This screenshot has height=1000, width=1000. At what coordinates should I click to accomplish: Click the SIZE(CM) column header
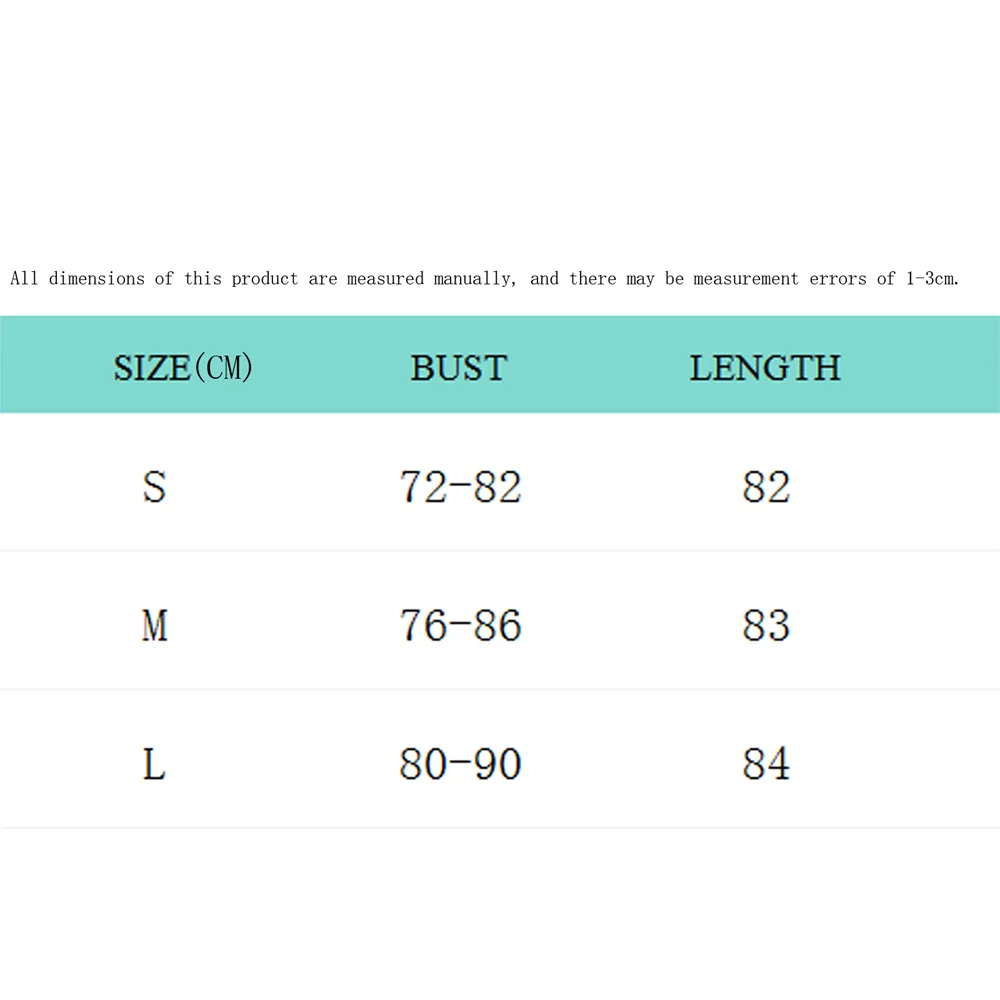(183, 368)
